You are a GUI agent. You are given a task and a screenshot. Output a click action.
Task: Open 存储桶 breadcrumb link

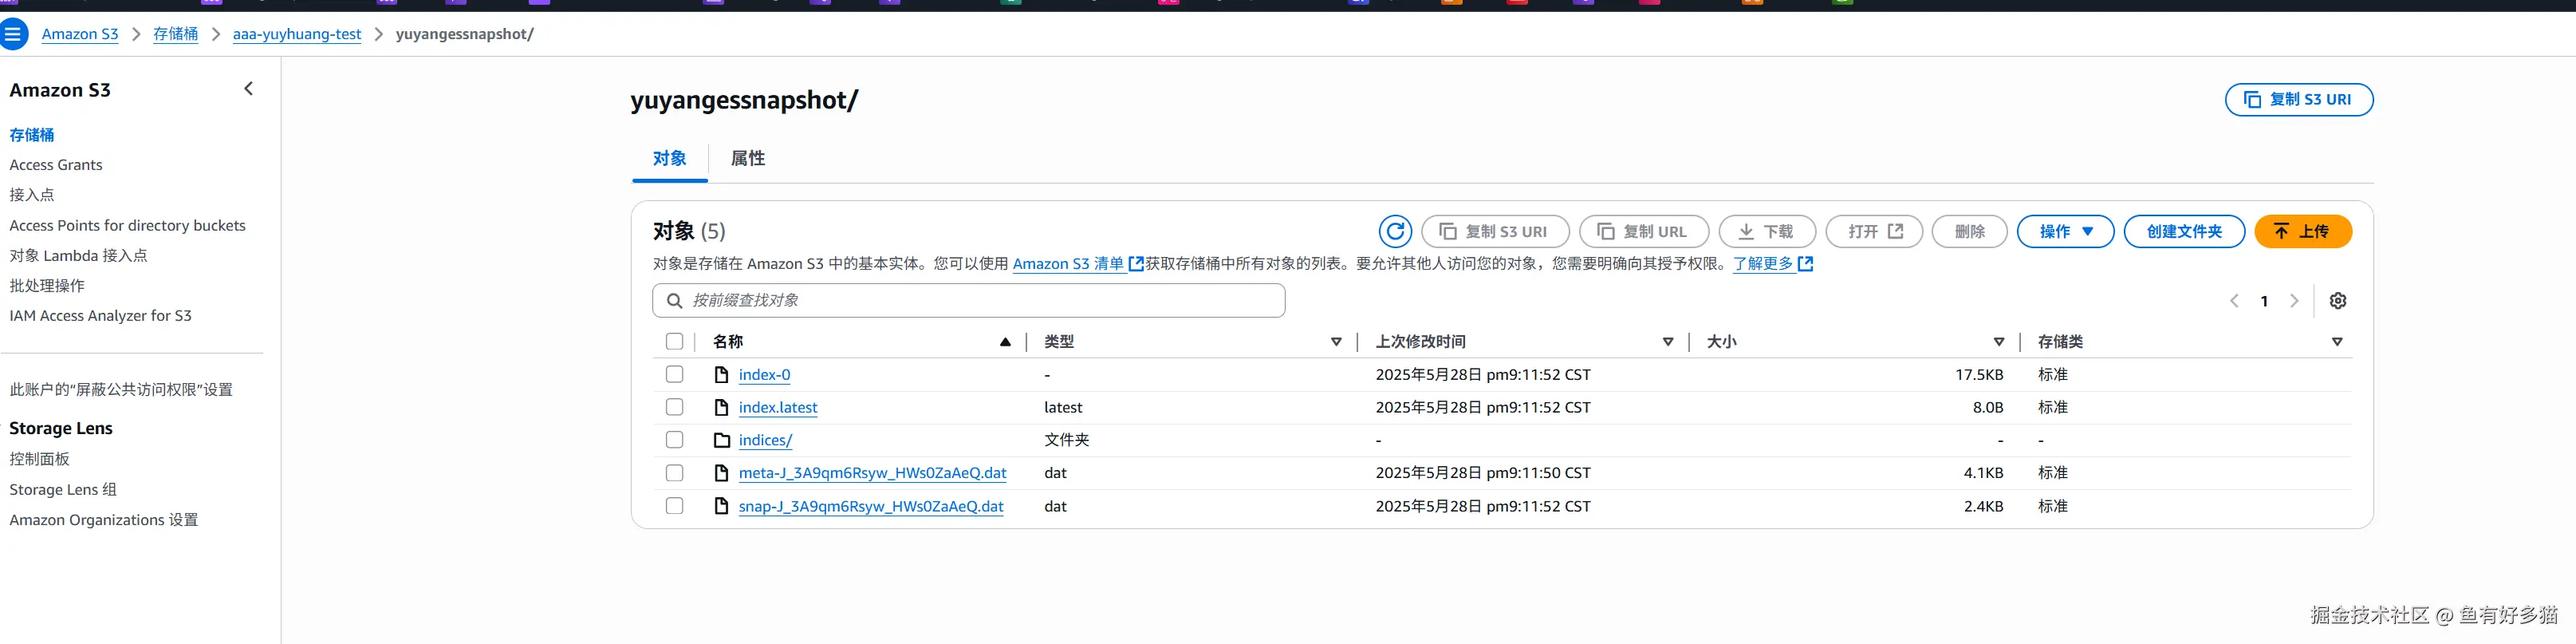(x=175, y=34)
